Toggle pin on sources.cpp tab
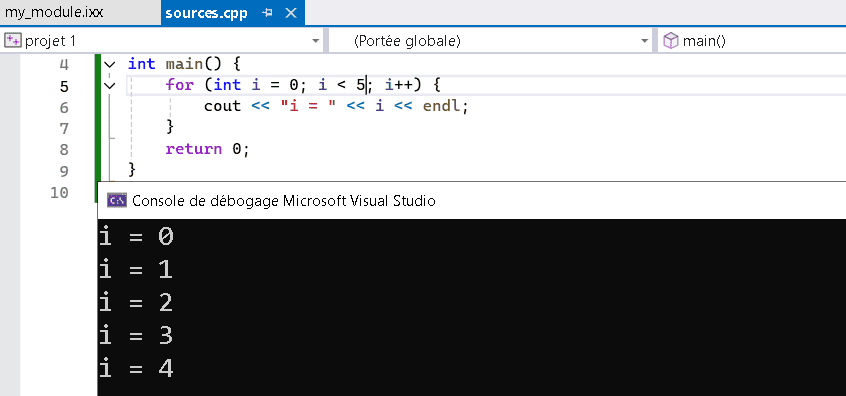 [x=267, y=13]
